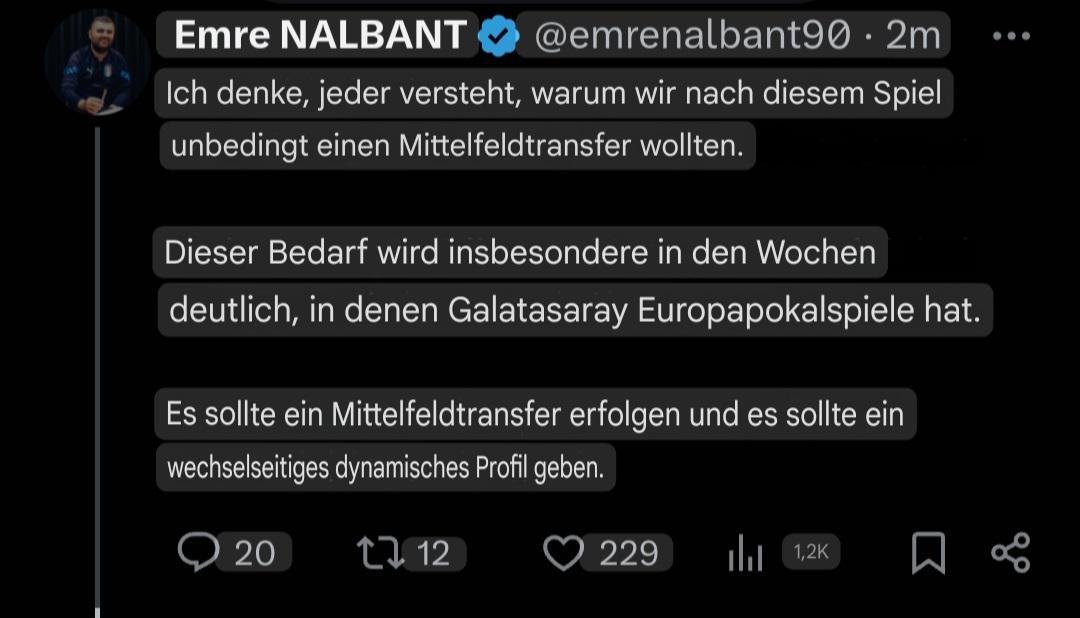1080x618 pixels.
Task: Click the blue verified badge
Action: (x=498, y=38)
